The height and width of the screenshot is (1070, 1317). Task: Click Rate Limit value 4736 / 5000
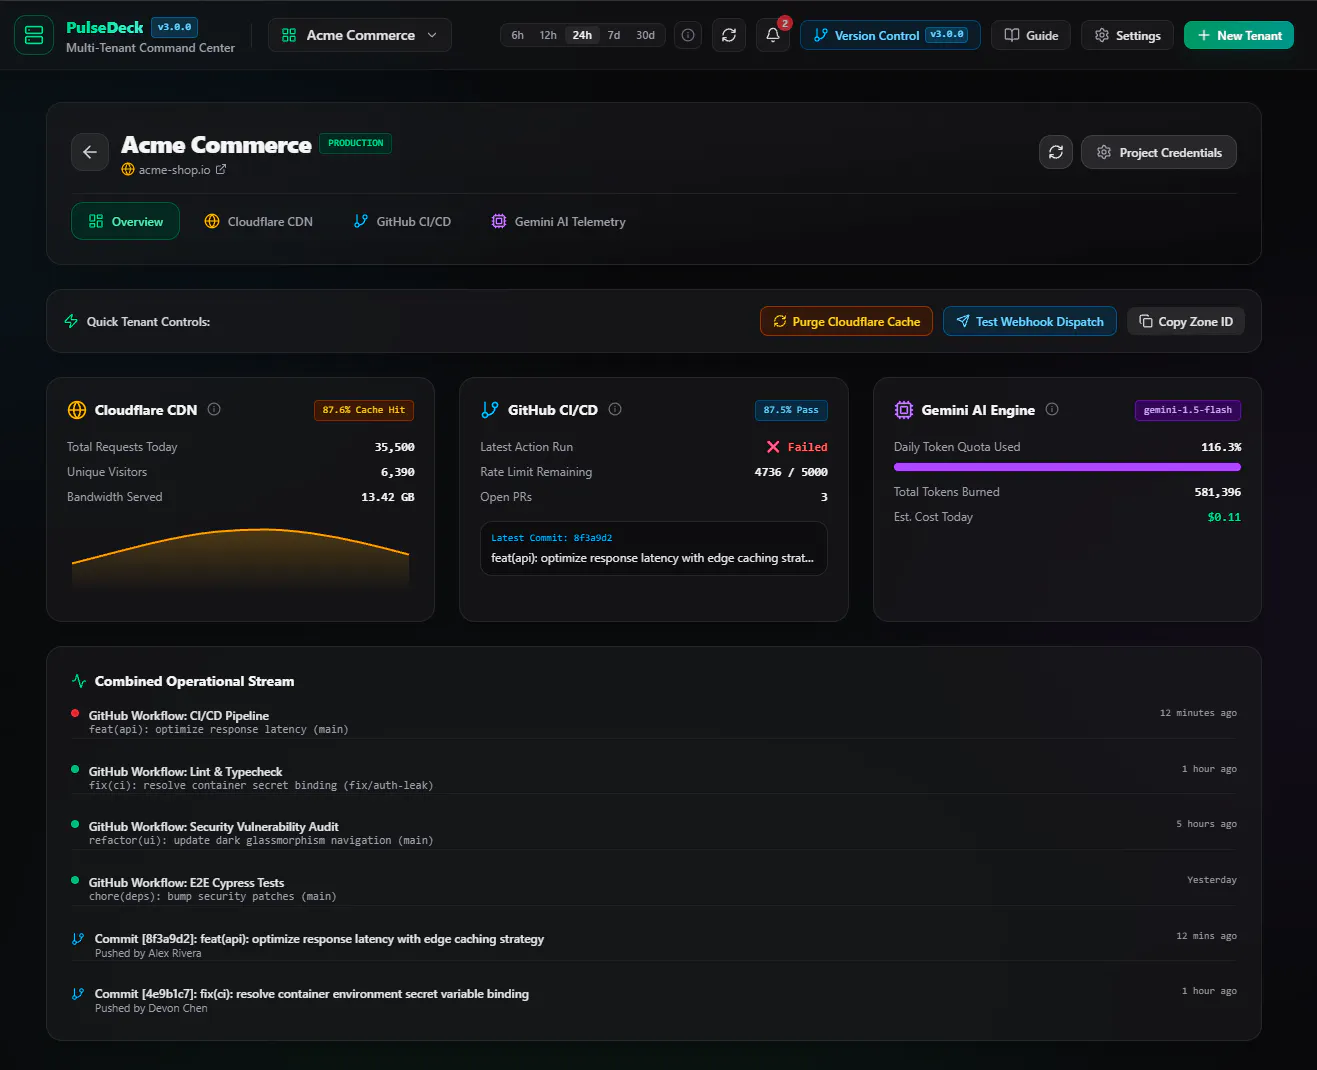click(x=791, y=472)
